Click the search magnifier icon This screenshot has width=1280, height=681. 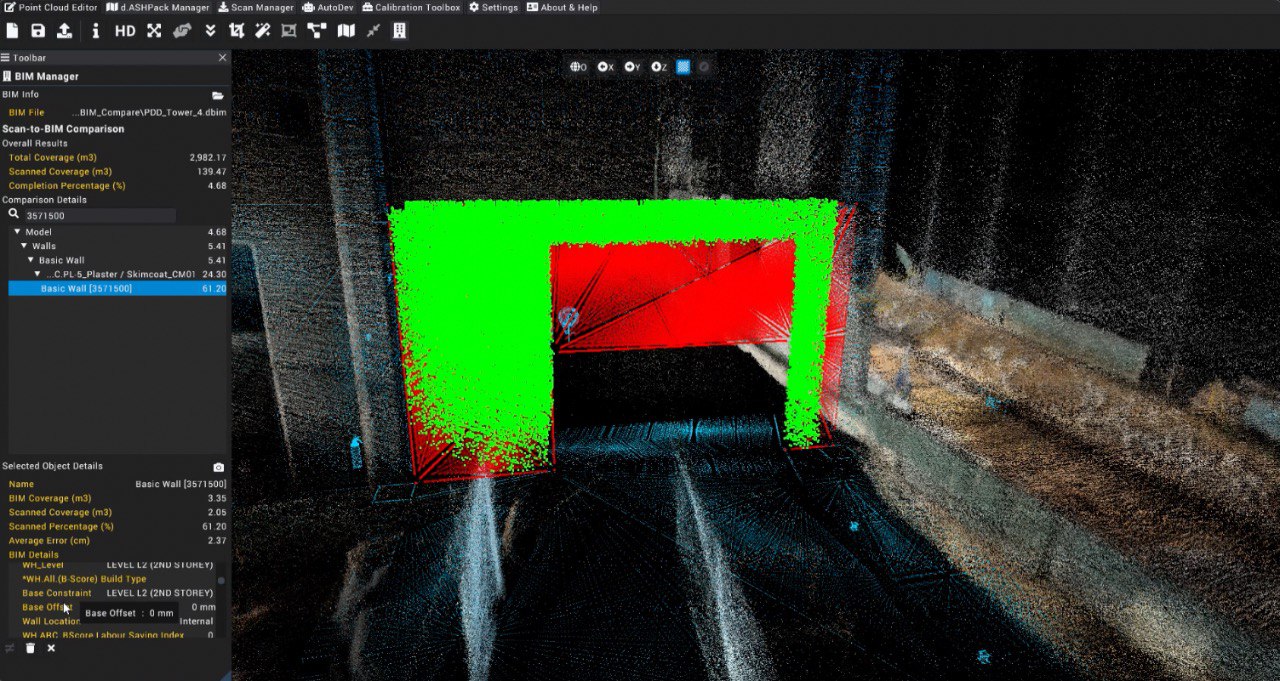(14, 214)
